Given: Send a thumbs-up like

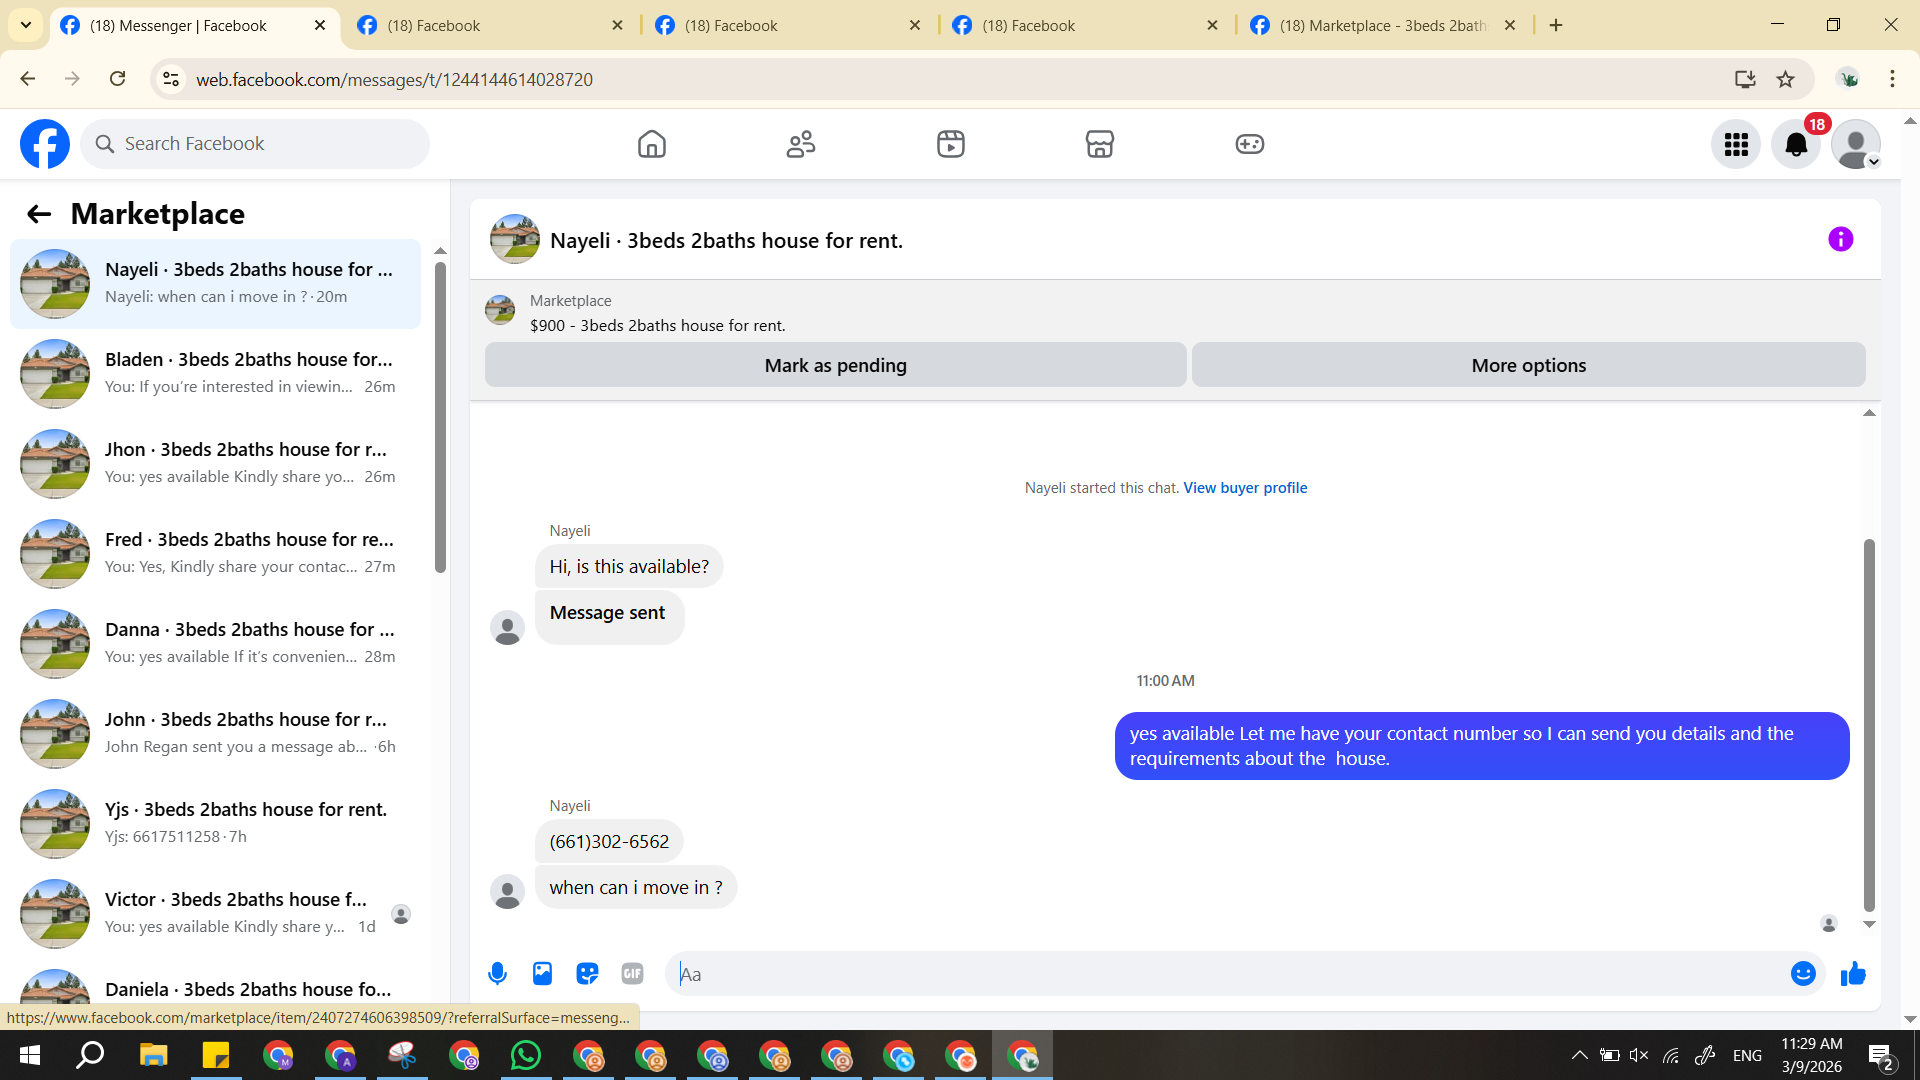Looking at the screenshot, I should tap(1853, 974).
